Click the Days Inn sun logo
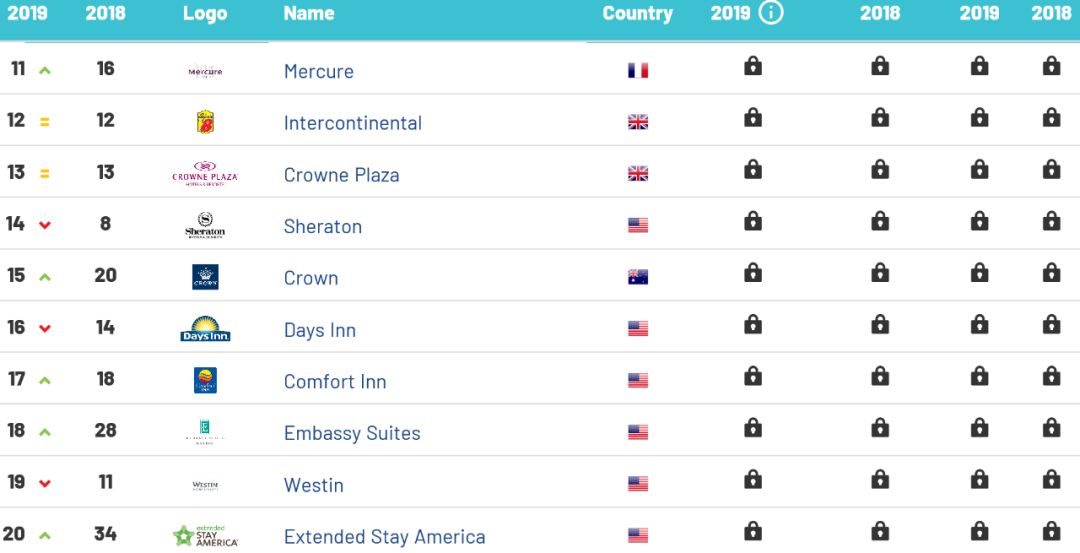 coord(205,329)
